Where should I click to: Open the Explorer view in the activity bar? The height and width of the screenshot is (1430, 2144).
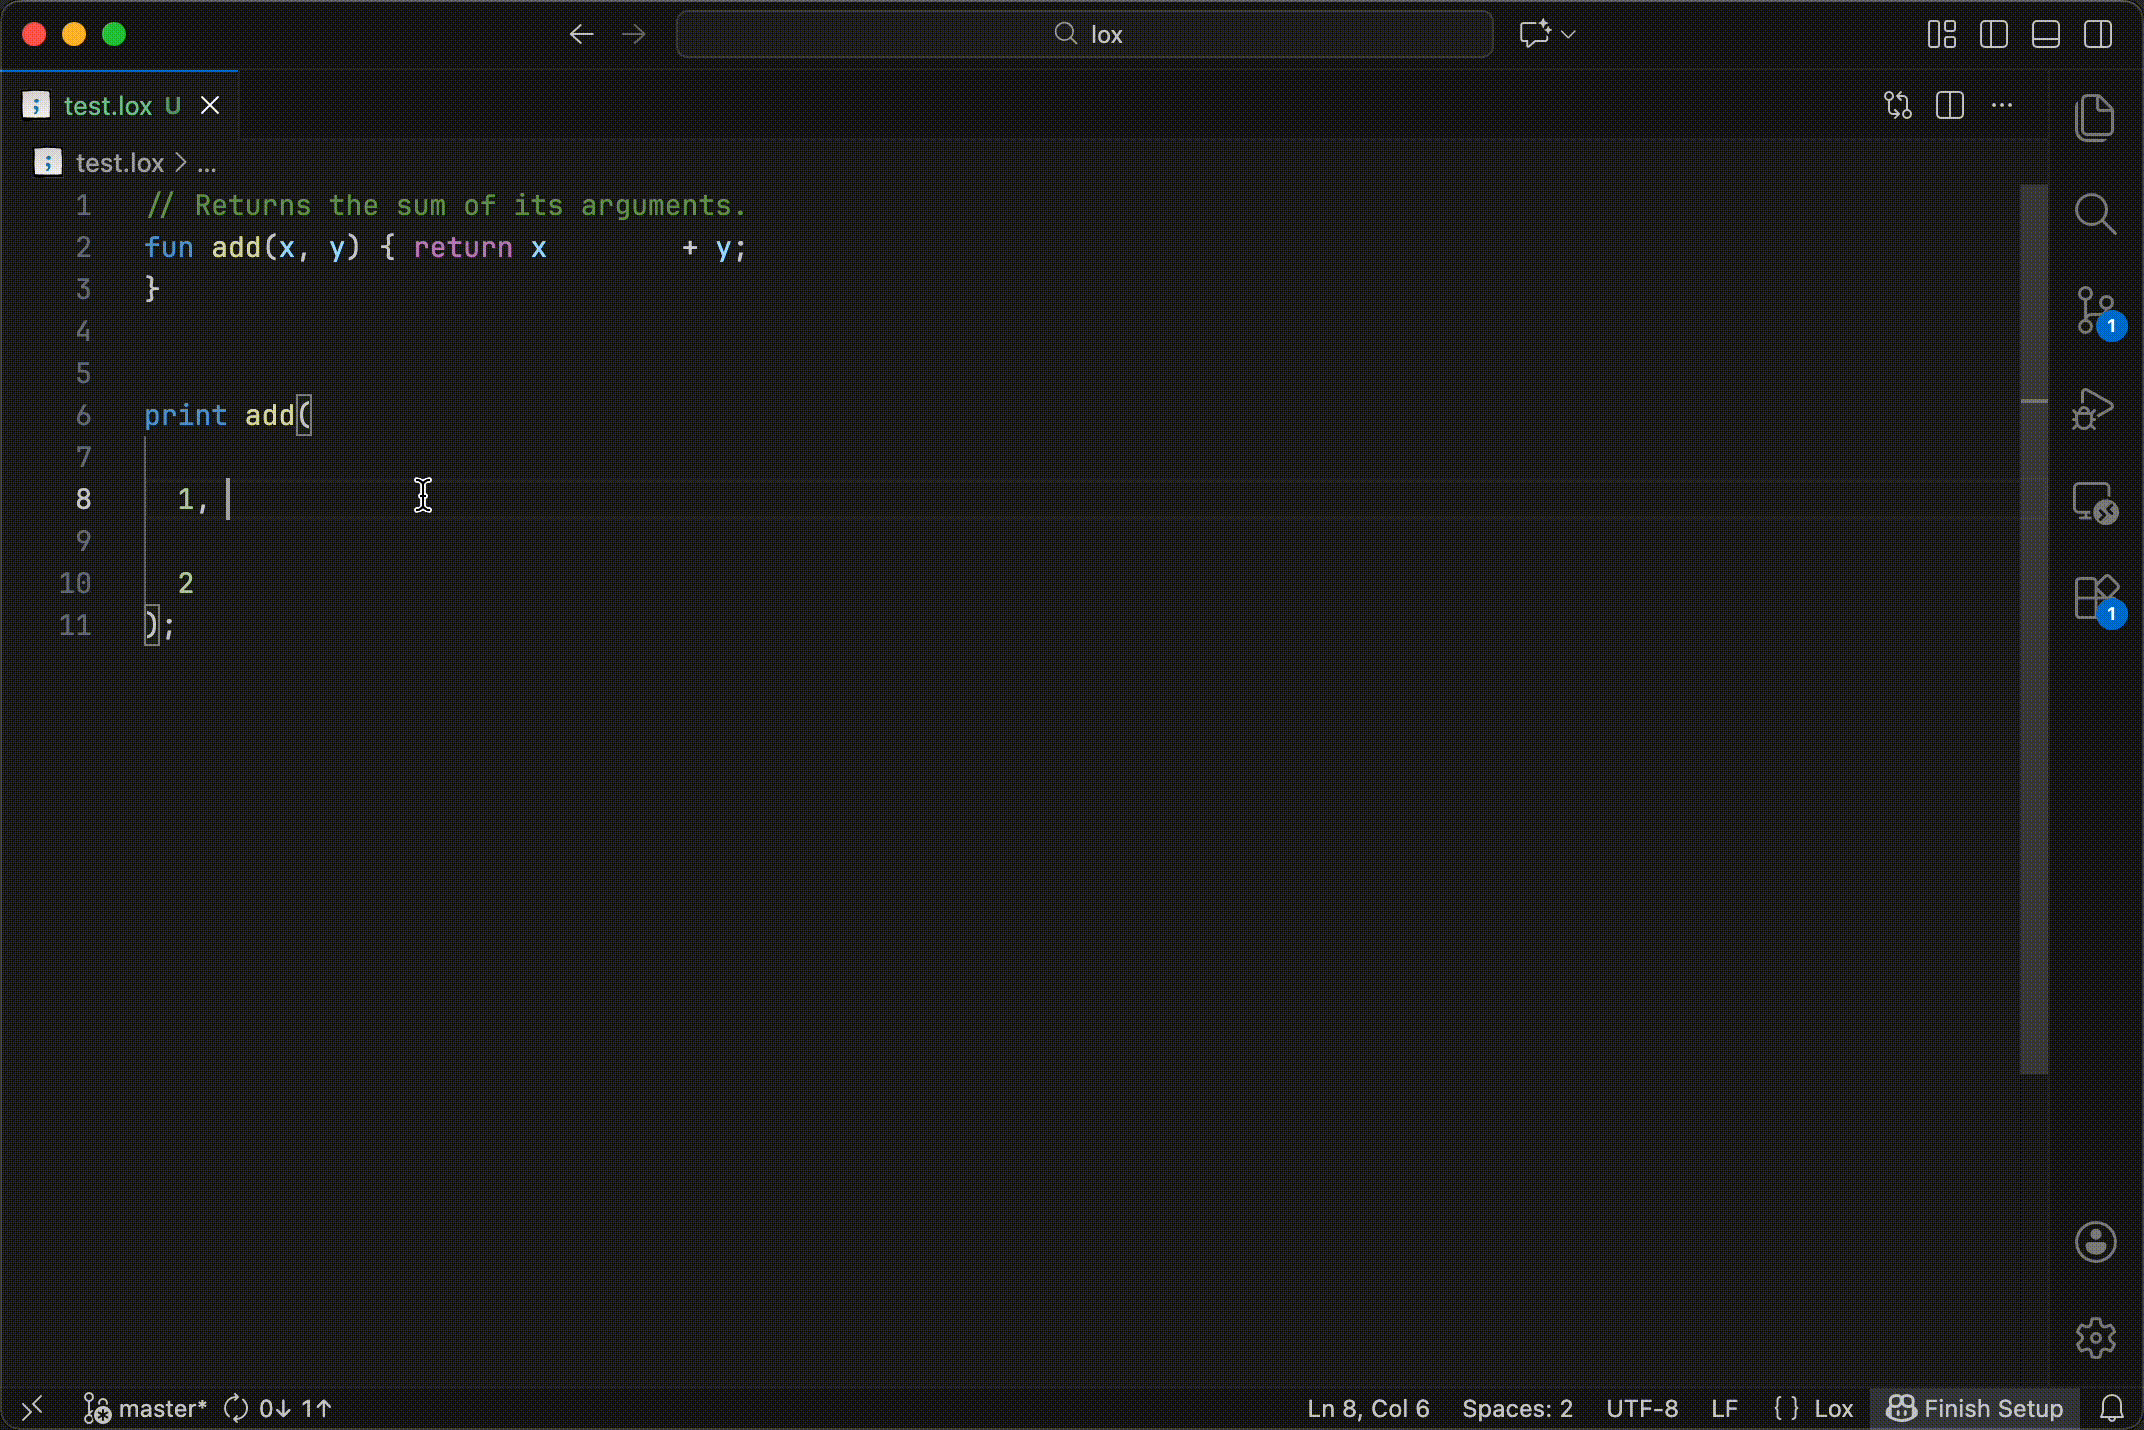click(x=2096, y=118)
